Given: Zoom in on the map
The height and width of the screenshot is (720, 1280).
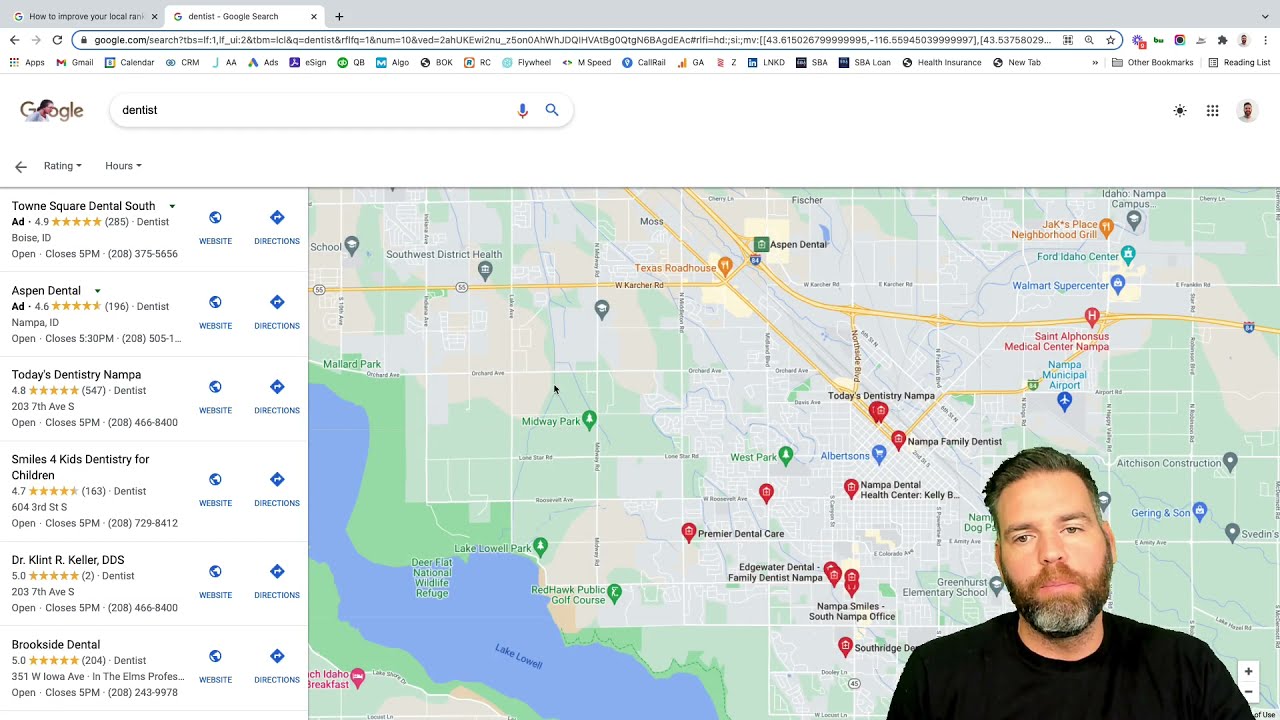Looking at the screenshot, I should (x=1248, y=671).
